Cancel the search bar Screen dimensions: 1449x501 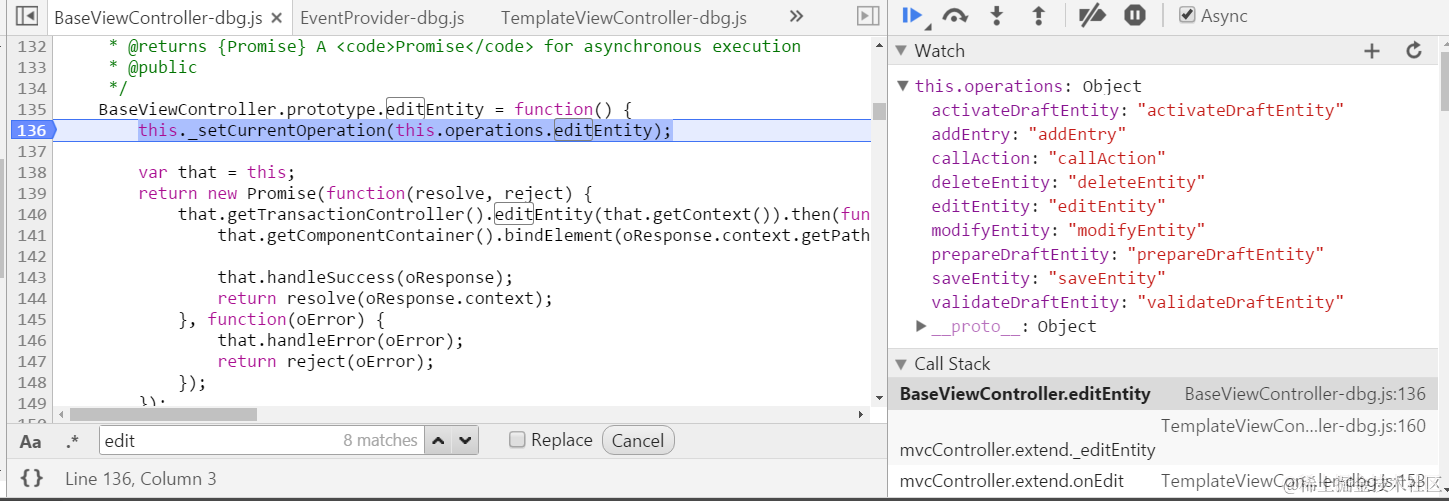pyautogui.click(x=638, y=440)
